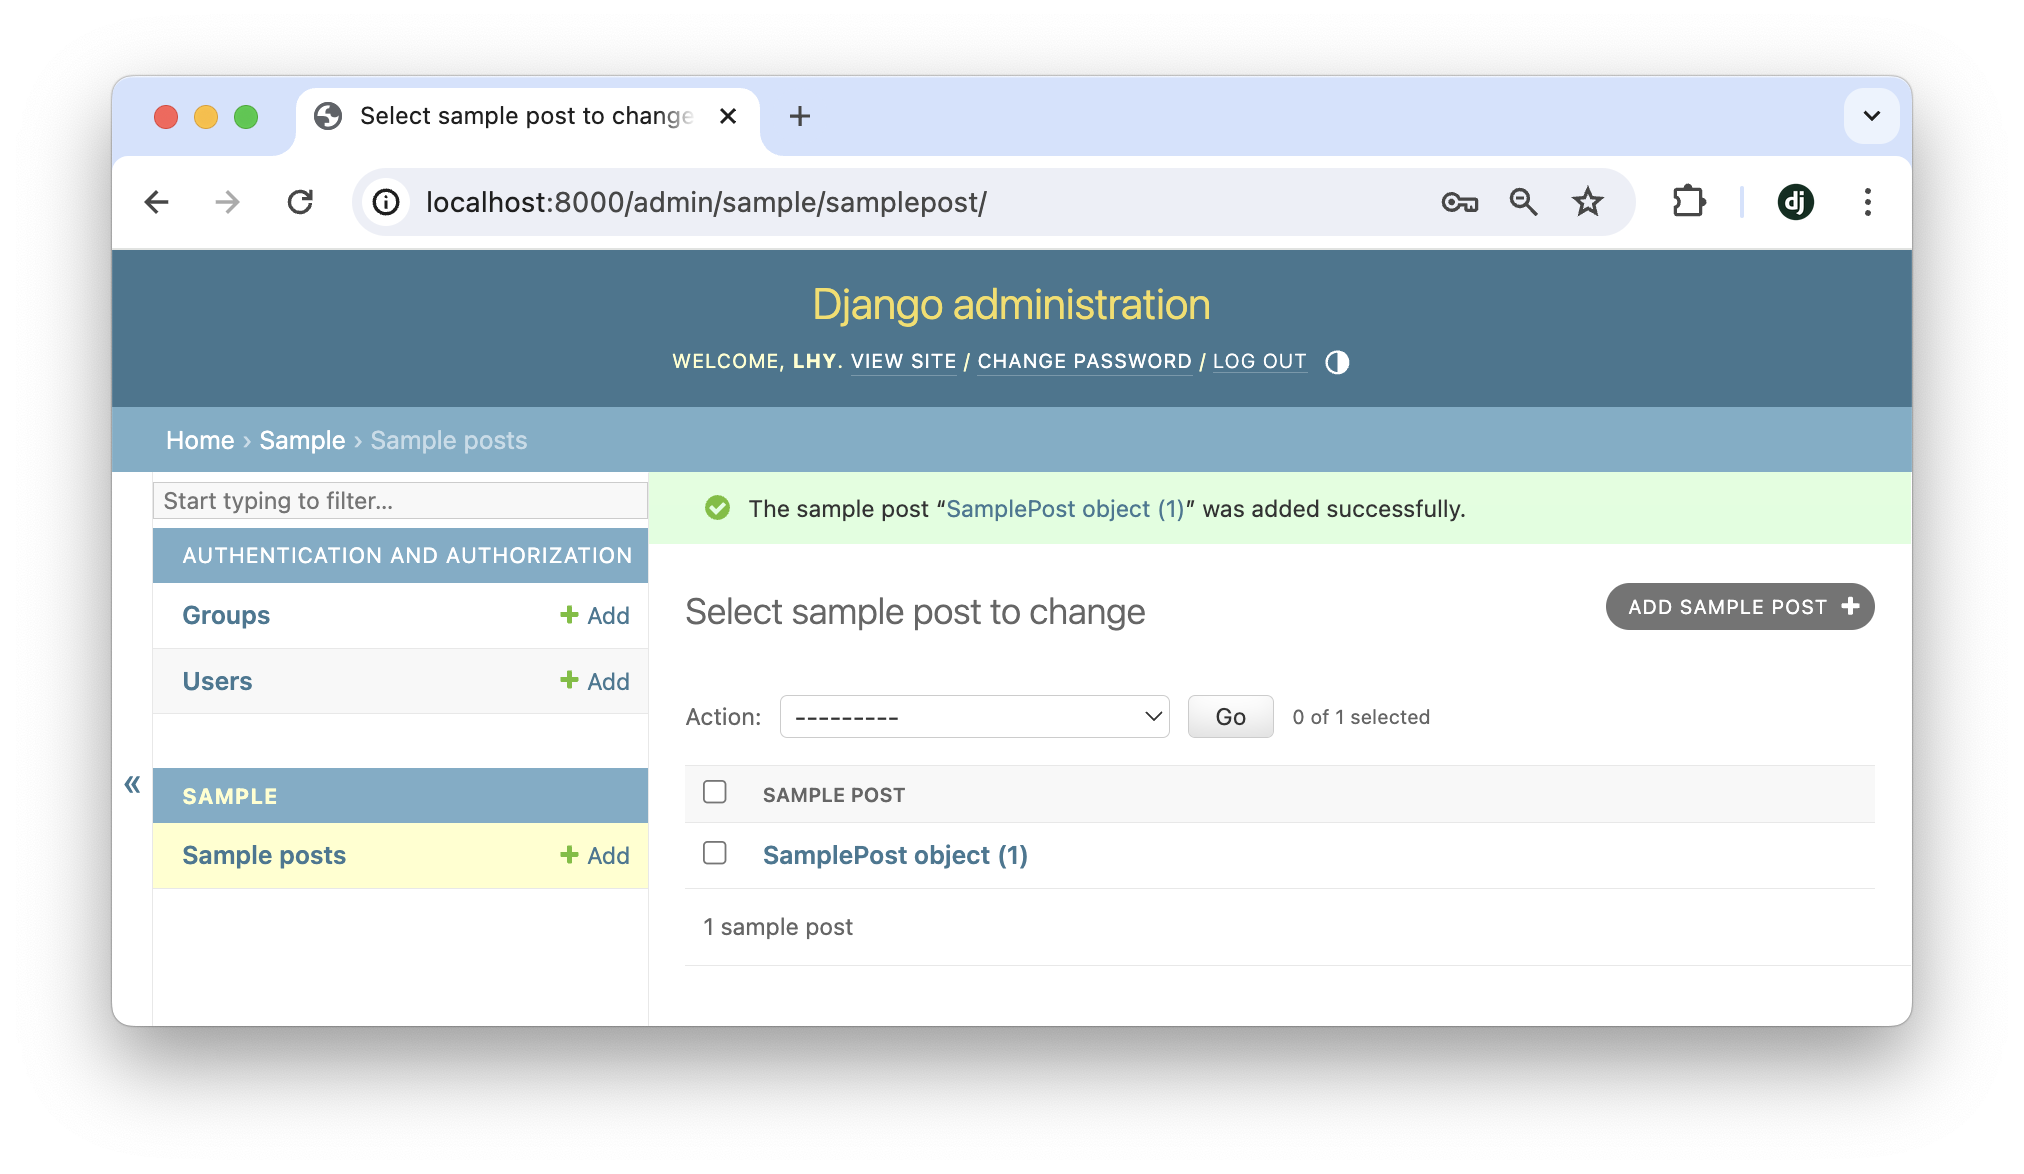Go to Home in the breadcrumb
Screen dimensions: 2024x1174
(x=200, y=440)
